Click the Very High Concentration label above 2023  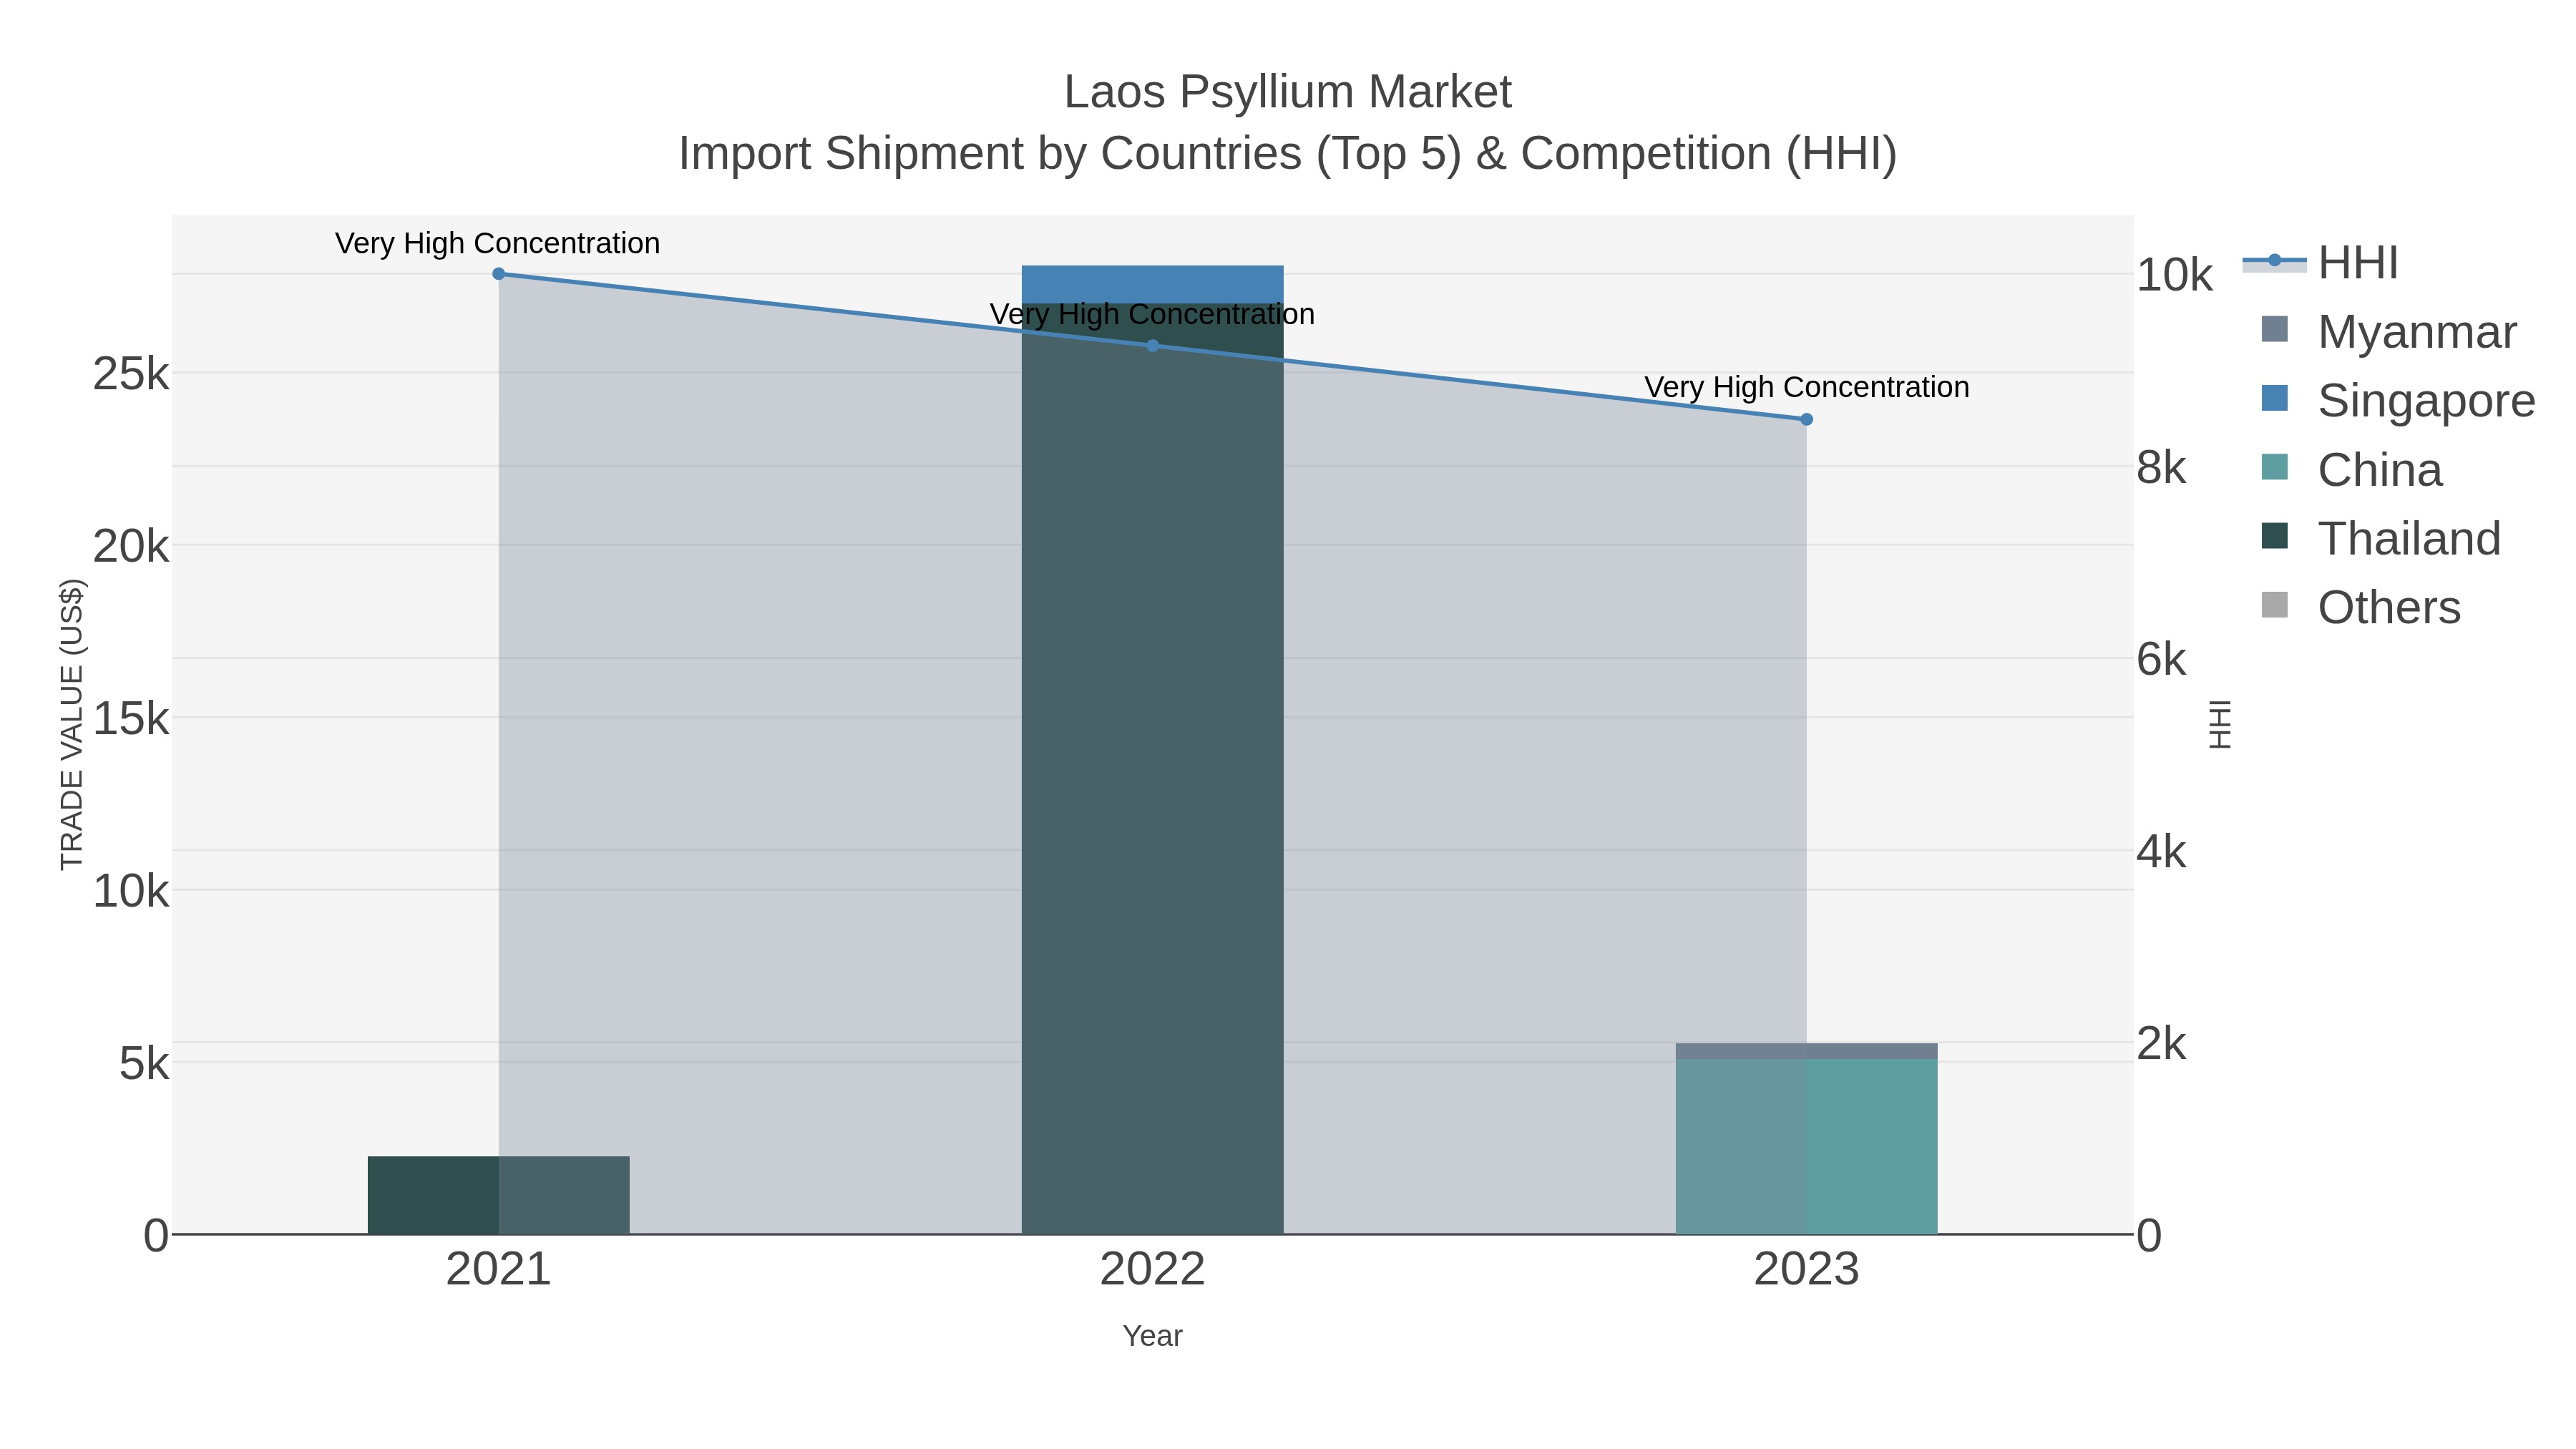click(1806, 387)
